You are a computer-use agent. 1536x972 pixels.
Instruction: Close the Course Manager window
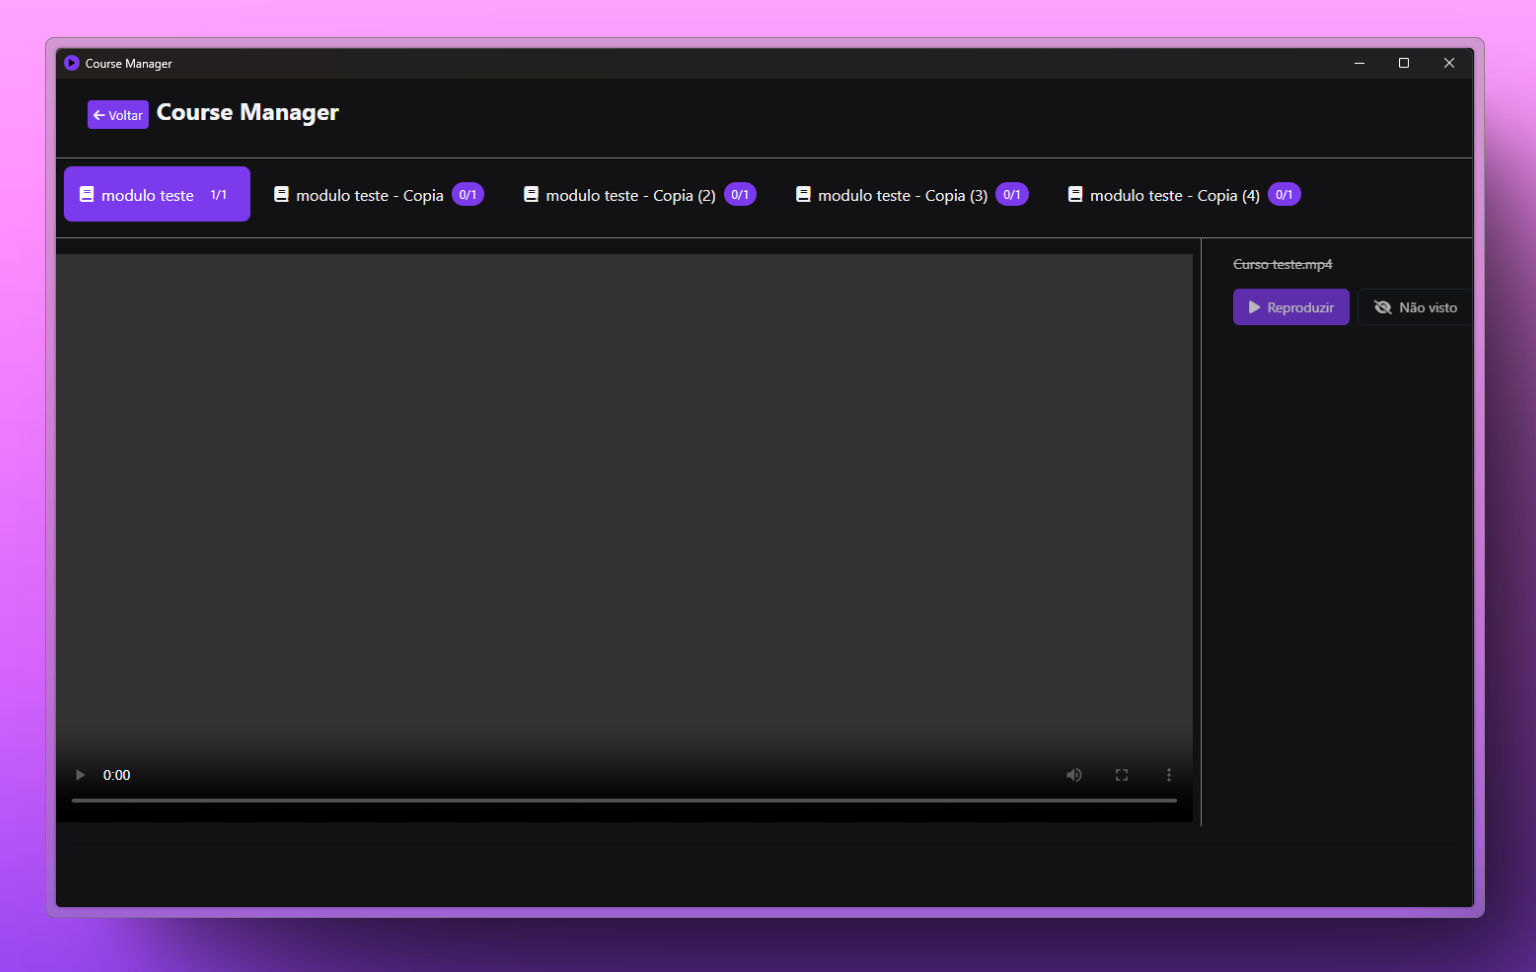point(1449,63)
